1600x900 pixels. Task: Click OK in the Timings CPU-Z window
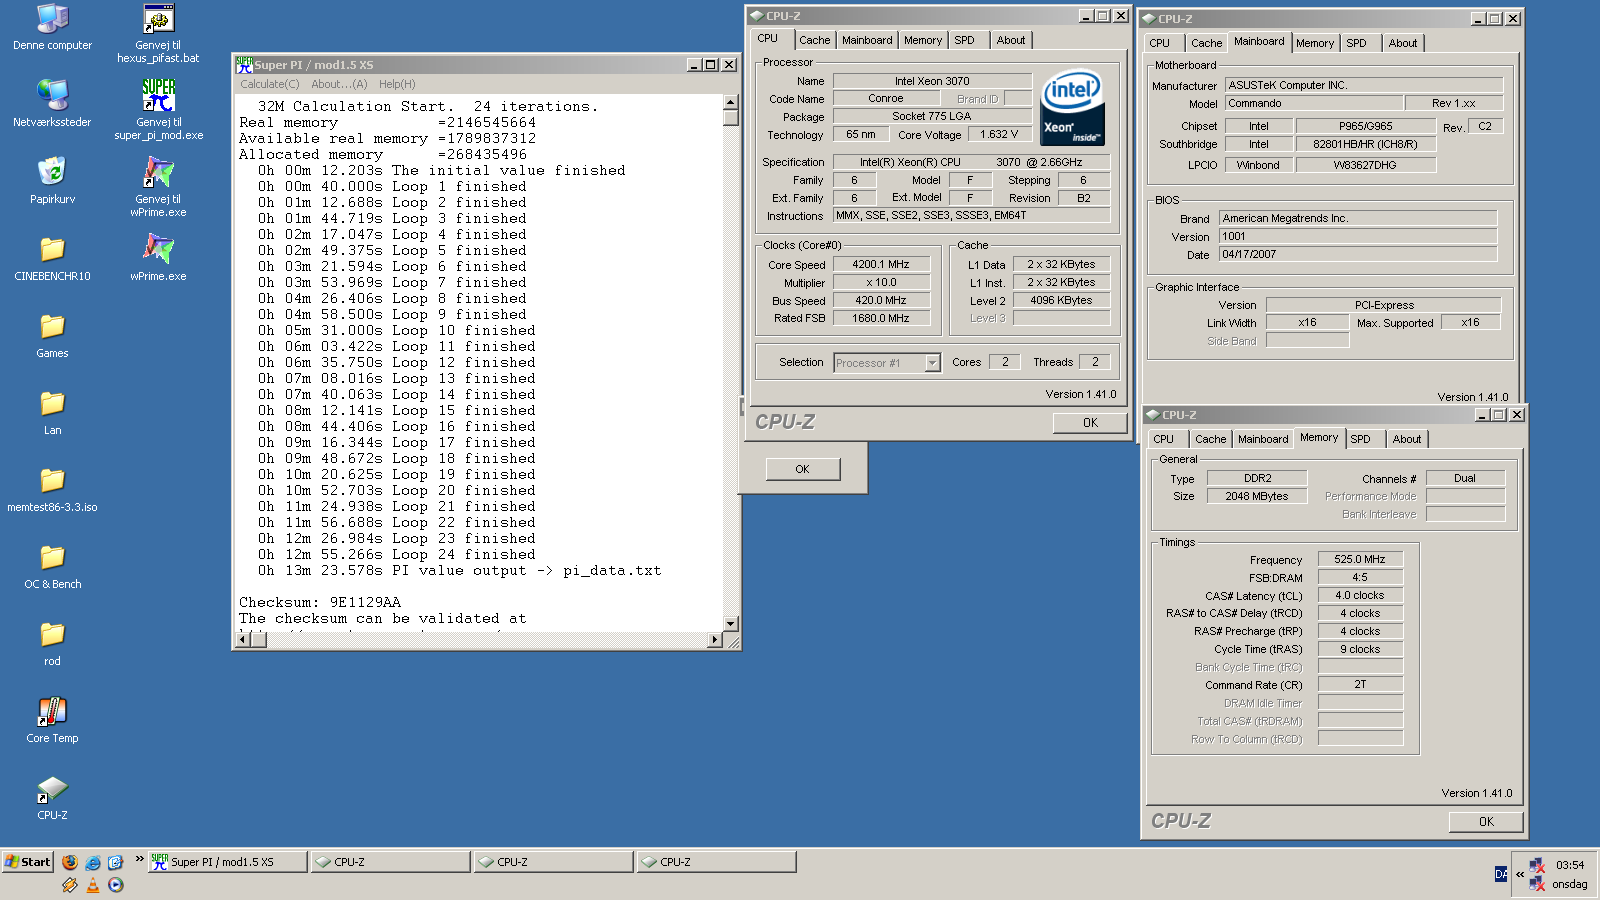pos(1486,822)
